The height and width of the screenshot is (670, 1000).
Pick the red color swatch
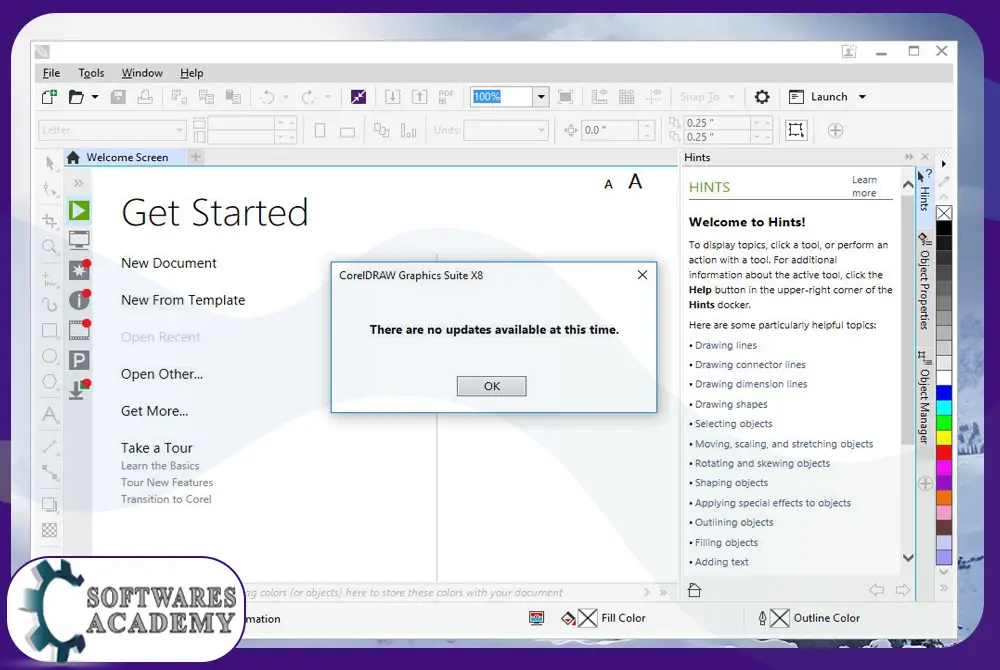click(x=944, y=453)
